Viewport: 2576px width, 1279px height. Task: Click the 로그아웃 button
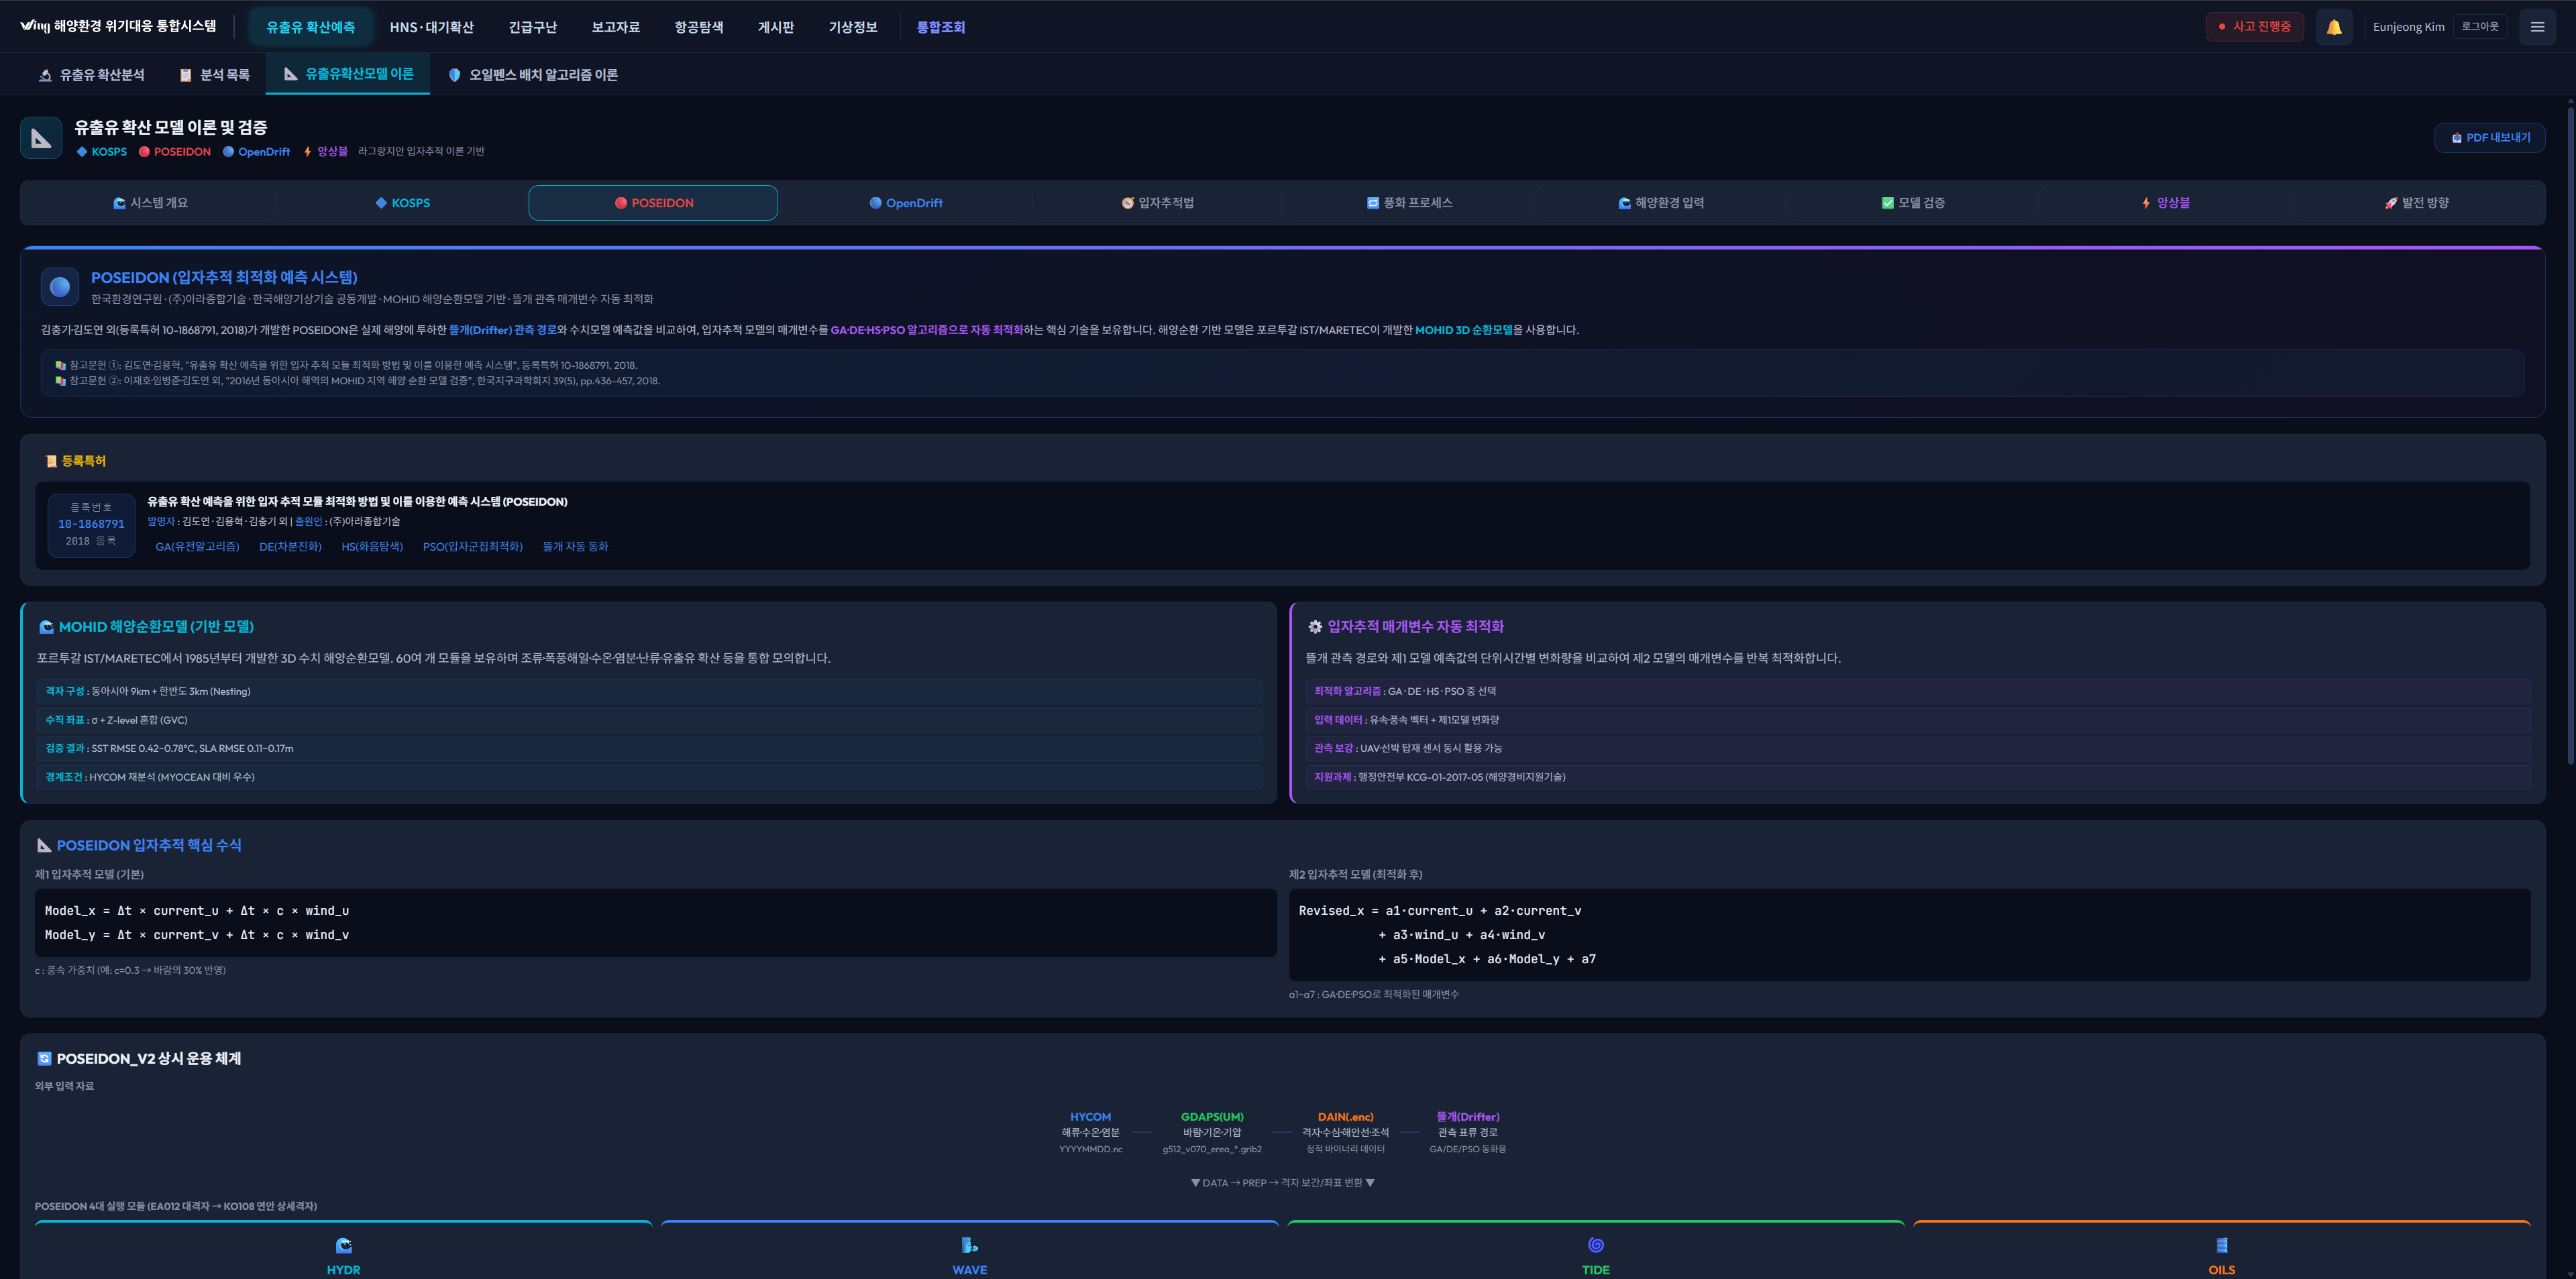click(2479, 27)
